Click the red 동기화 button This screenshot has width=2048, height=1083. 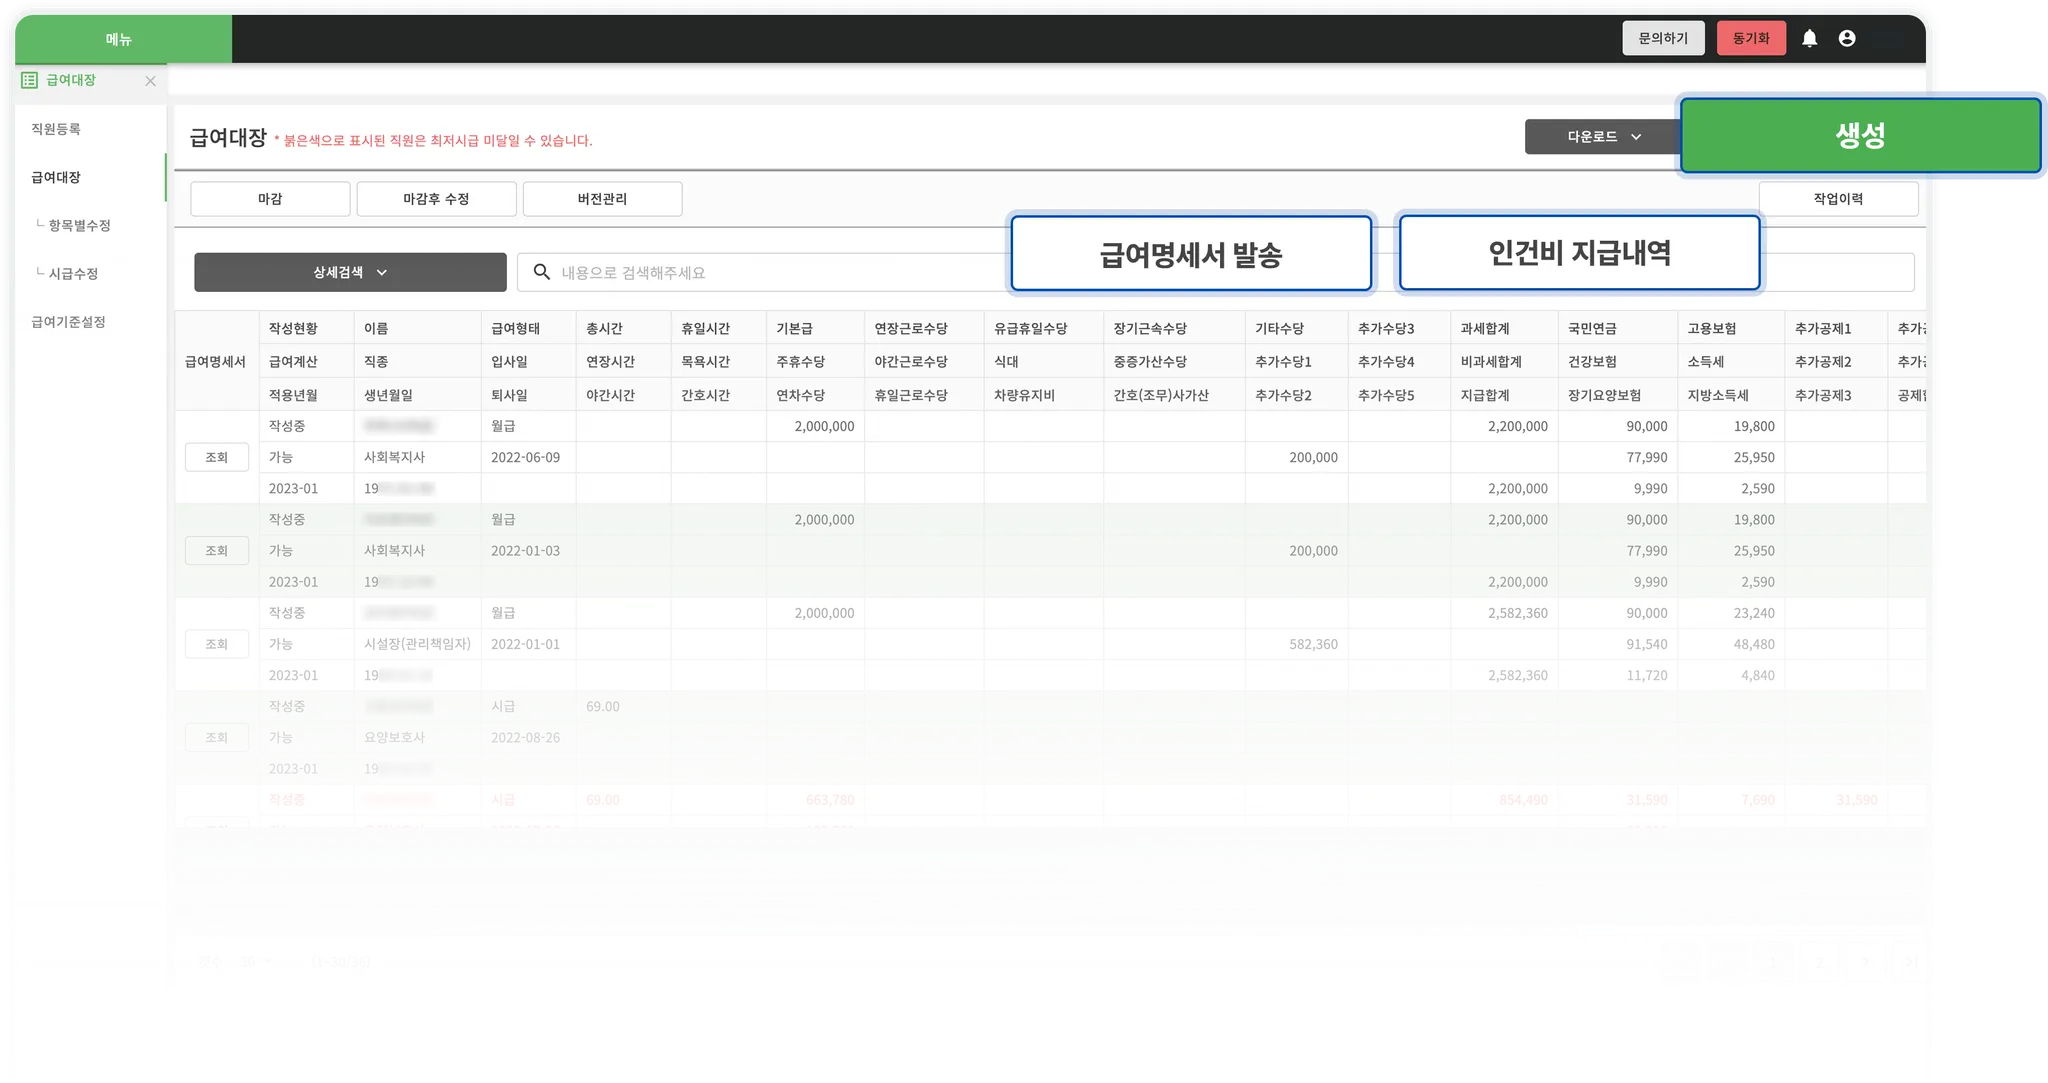1750,38
